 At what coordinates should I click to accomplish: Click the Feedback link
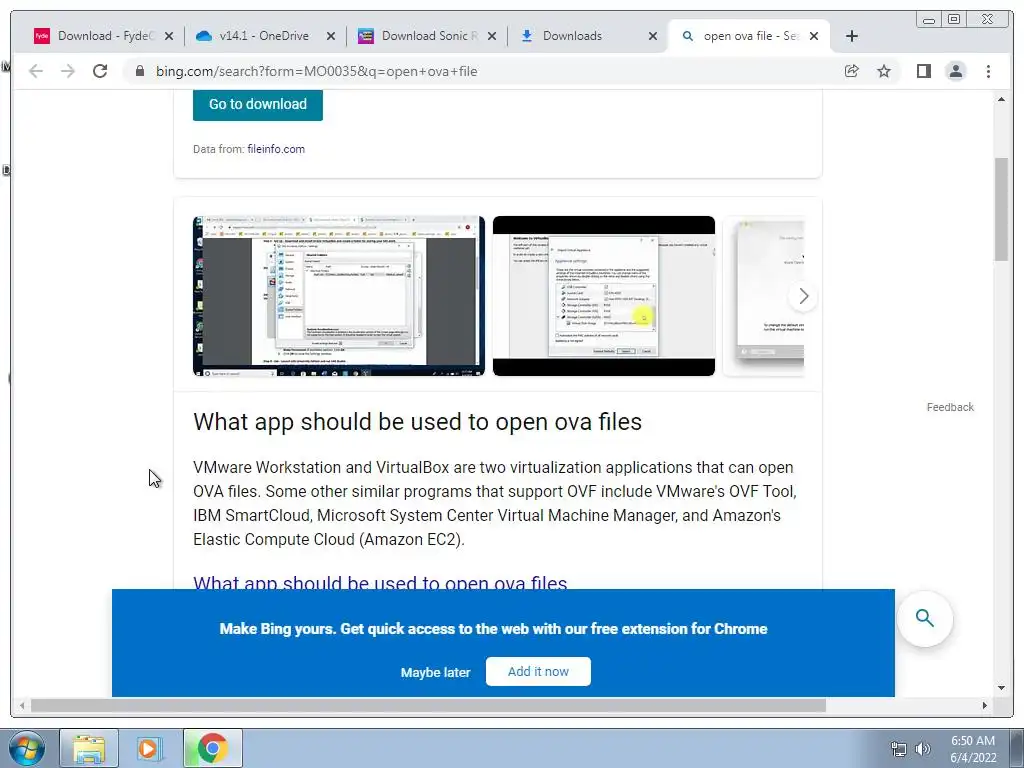950,407
